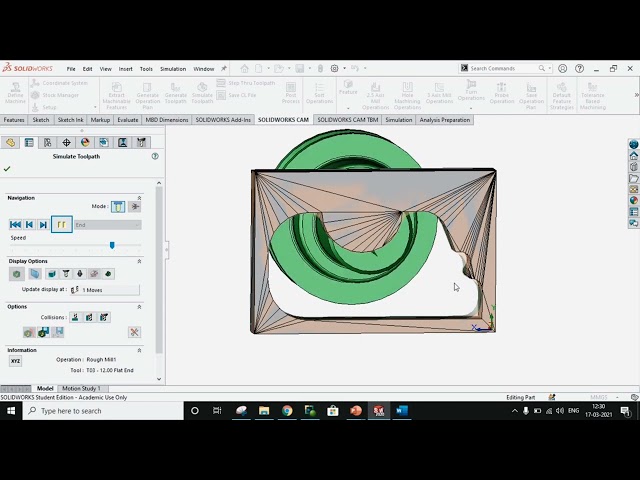Select Tool mode simulation button
640x480 pixels.
point(118,207)
